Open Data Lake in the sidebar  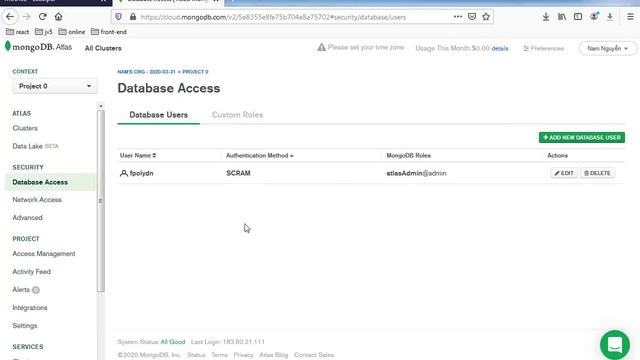(x=27, y=146)
